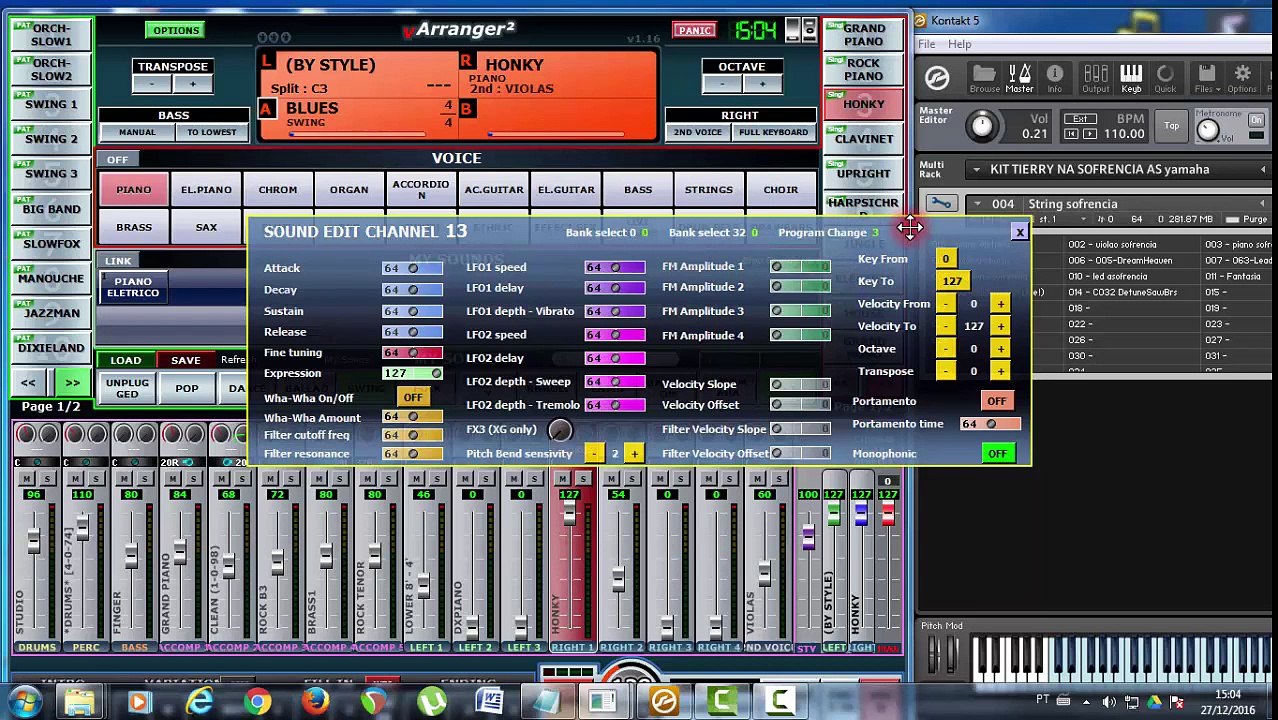The height and width of the screenshot is (720, 1278).
Task: Open Windows Explorer from taskbar
Action: coord(81,701)
